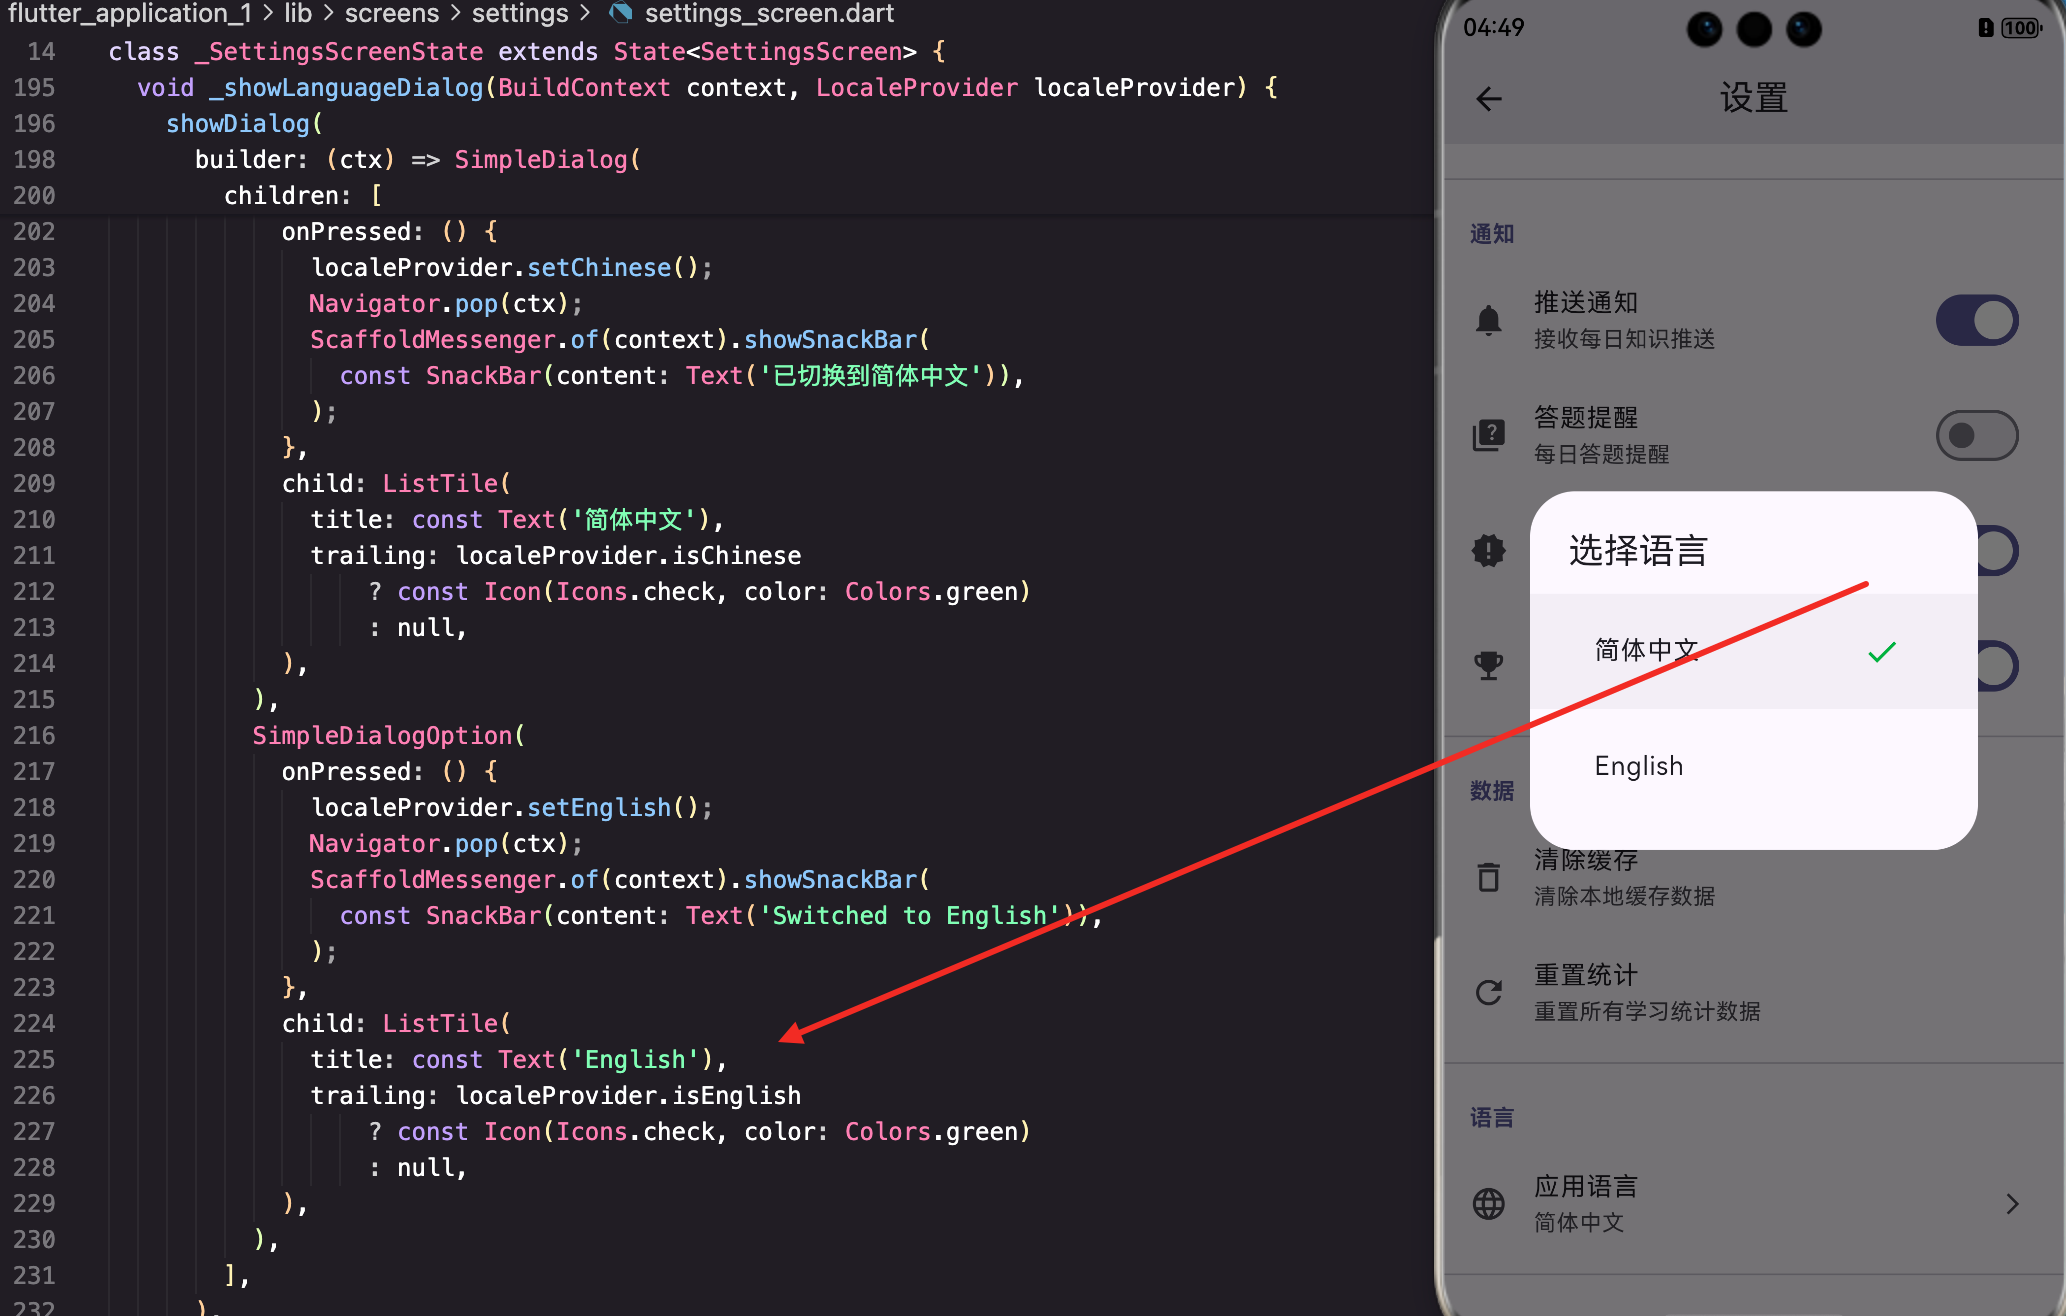Click Text('English') on line 225

(605, 1059)
